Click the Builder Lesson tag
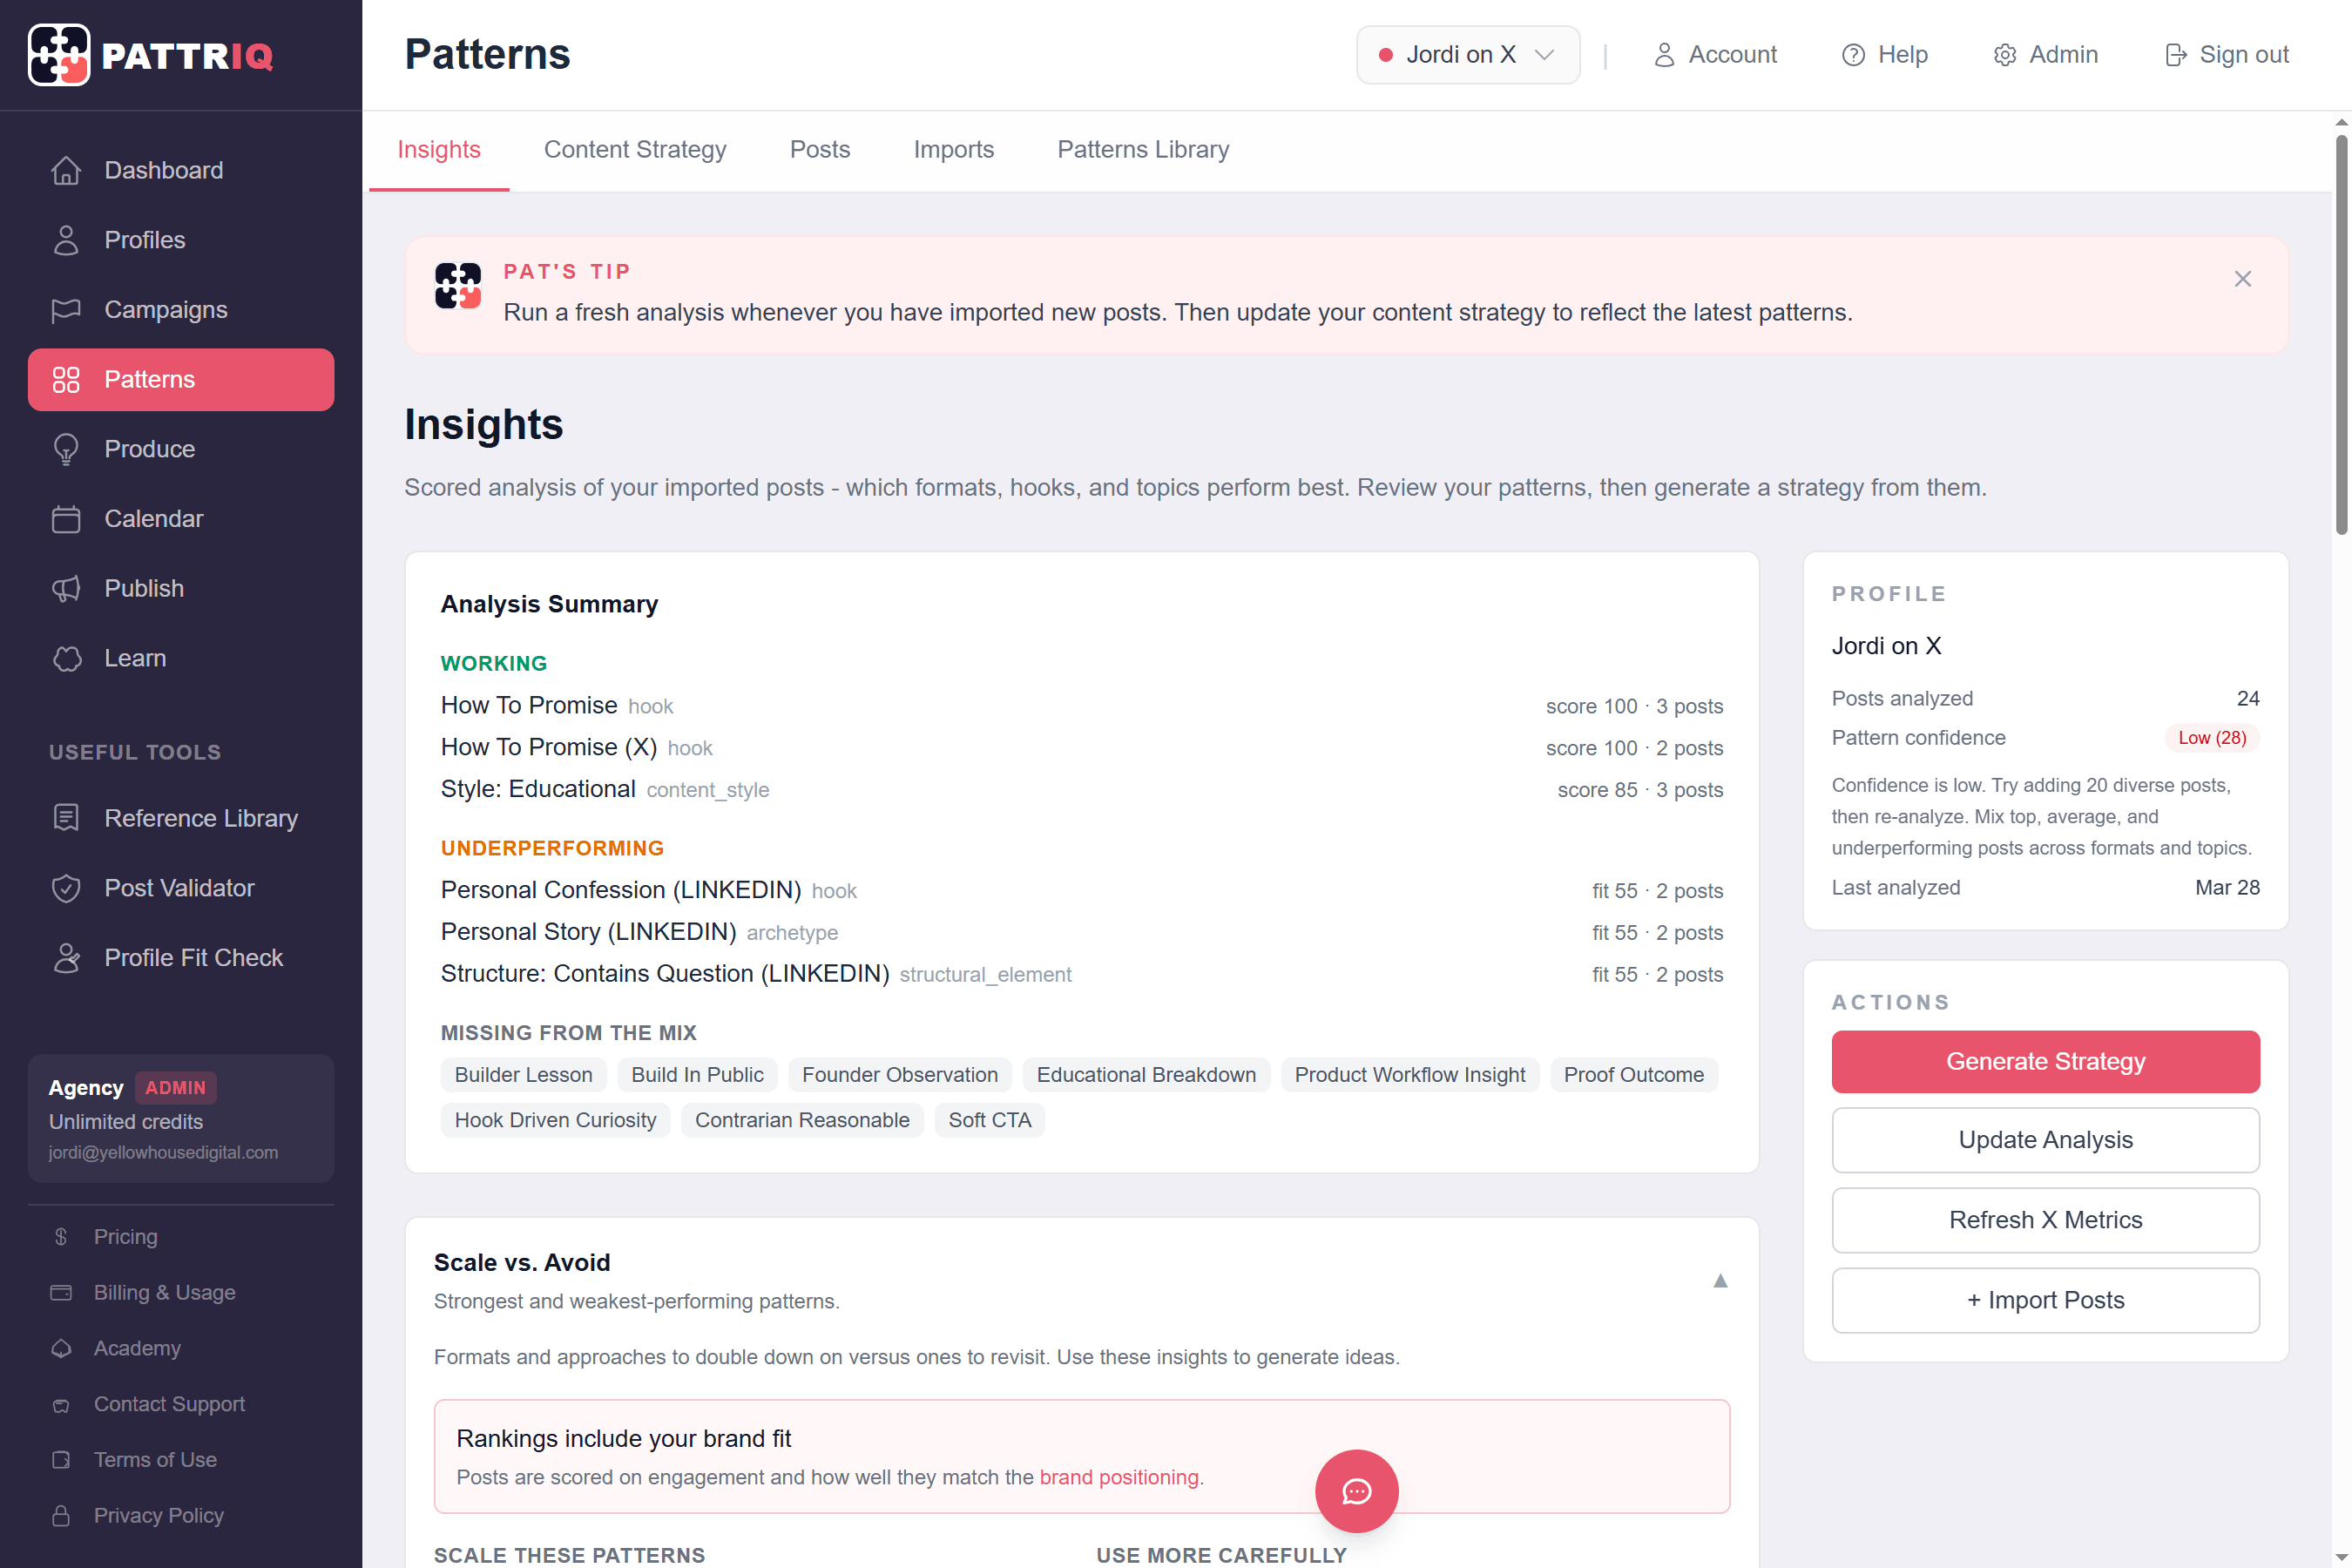 tap(523, 1075)
